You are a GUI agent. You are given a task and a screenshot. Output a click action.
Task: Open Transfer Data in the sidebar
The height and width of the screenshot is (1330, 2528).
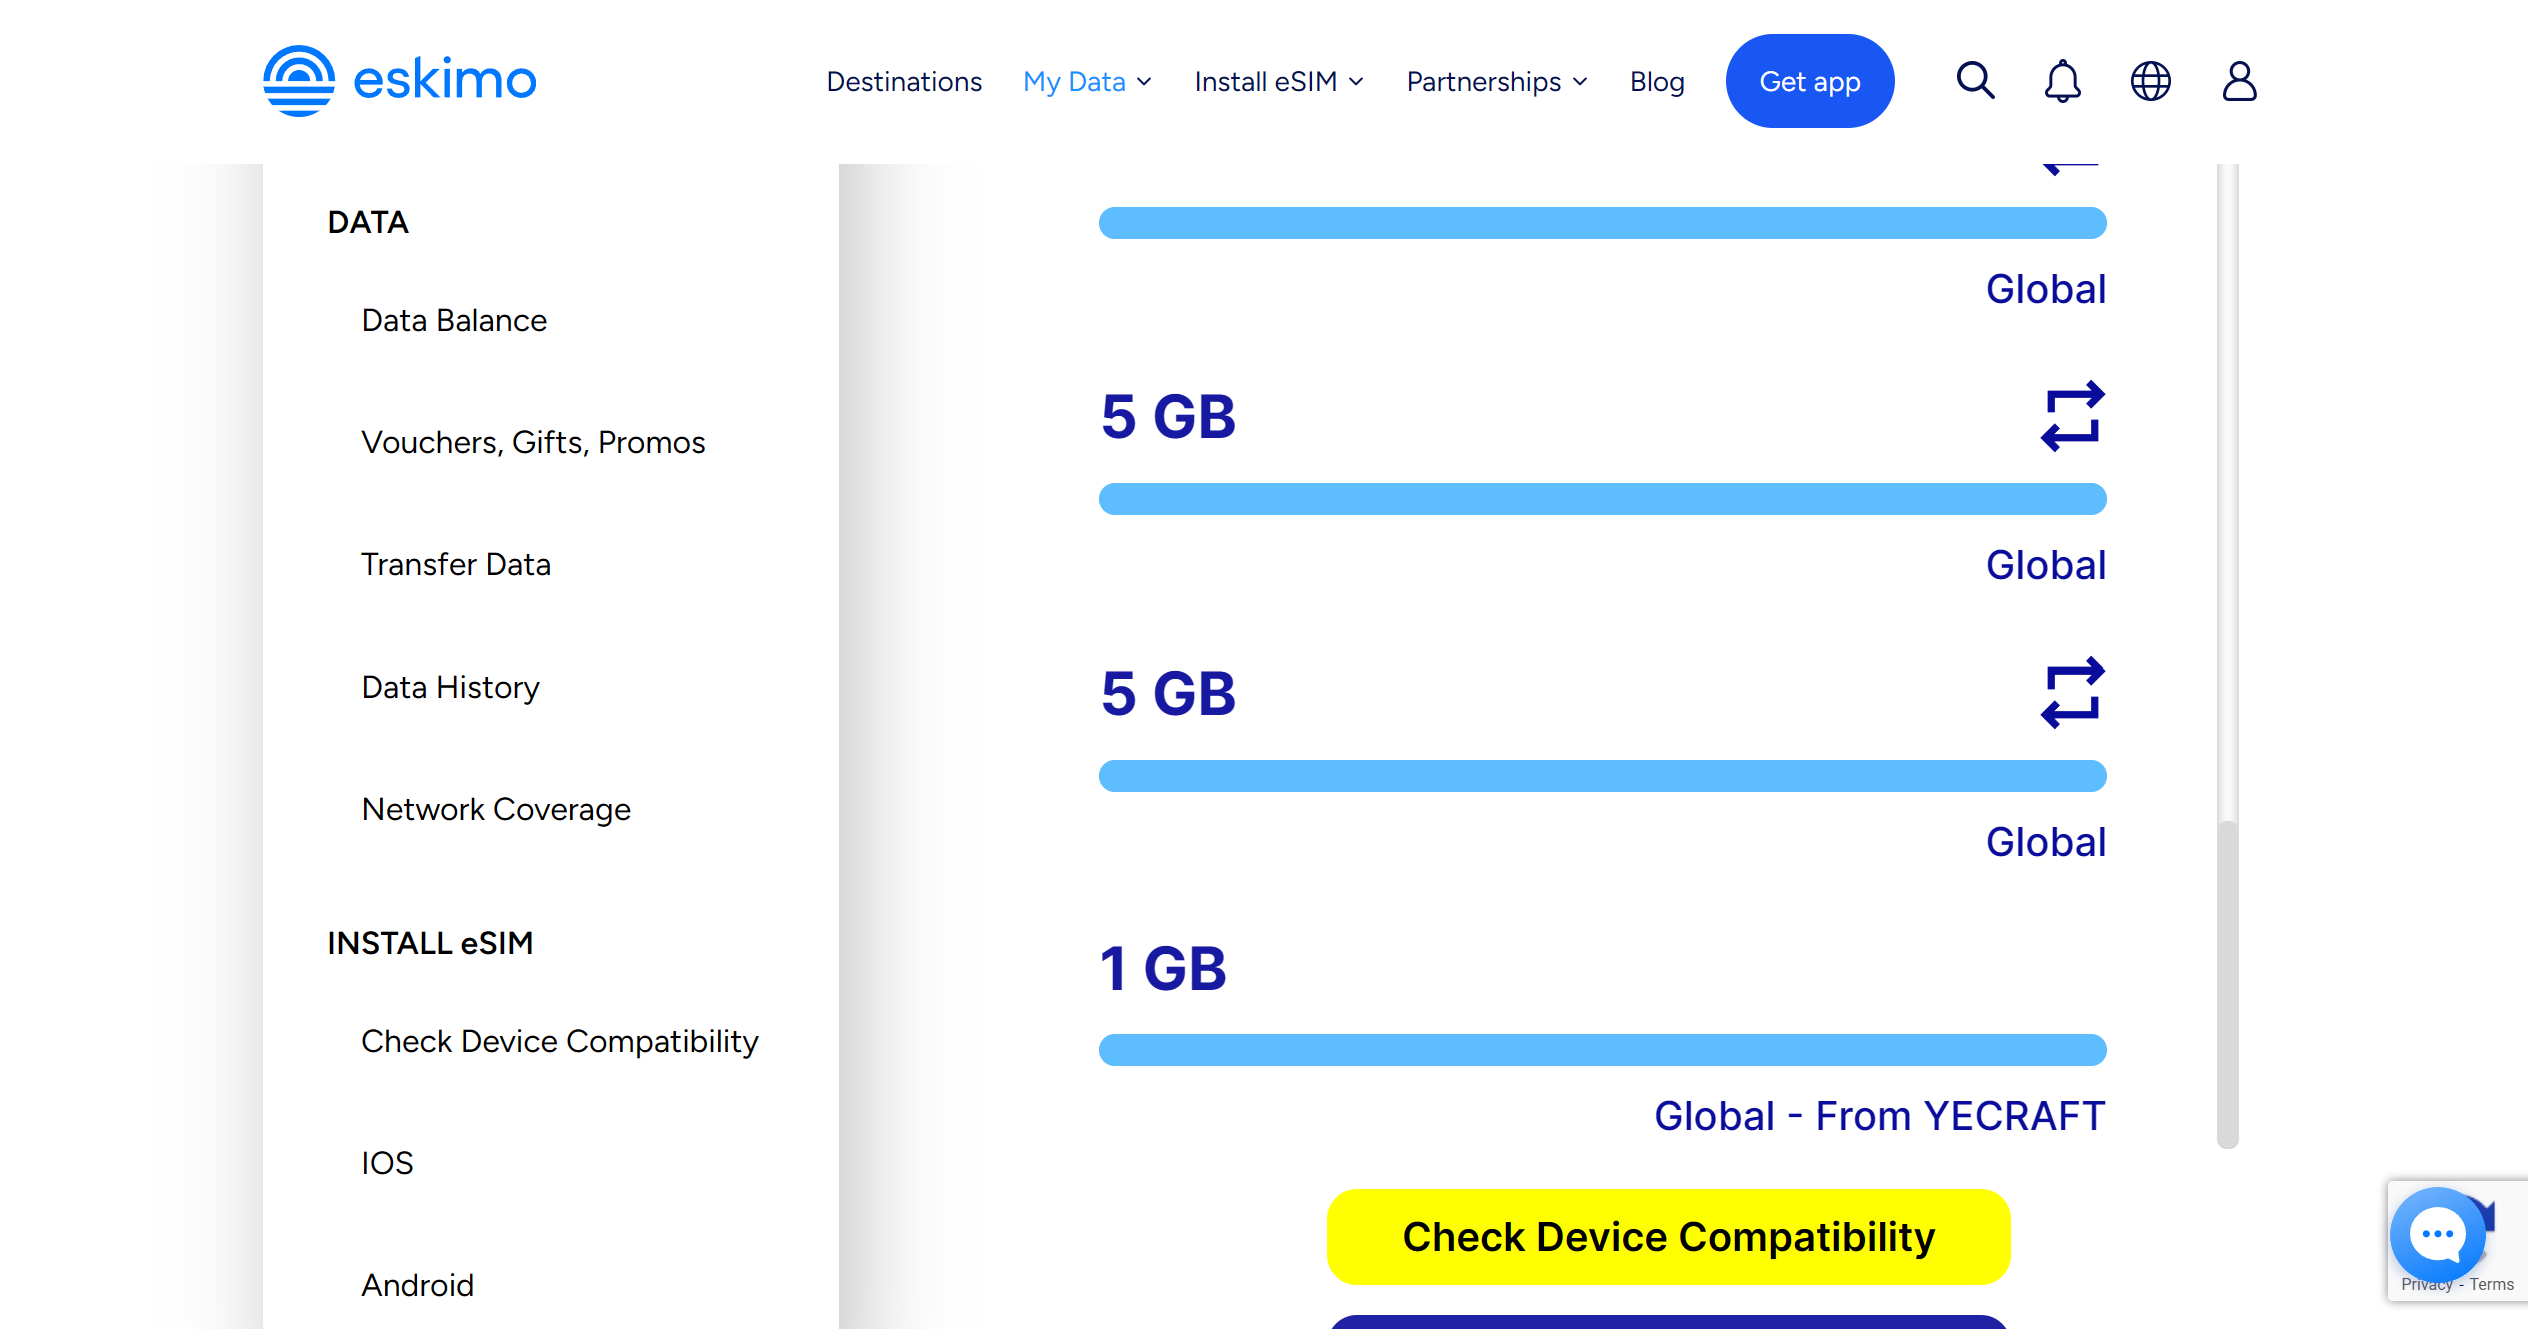click(456, 564)
